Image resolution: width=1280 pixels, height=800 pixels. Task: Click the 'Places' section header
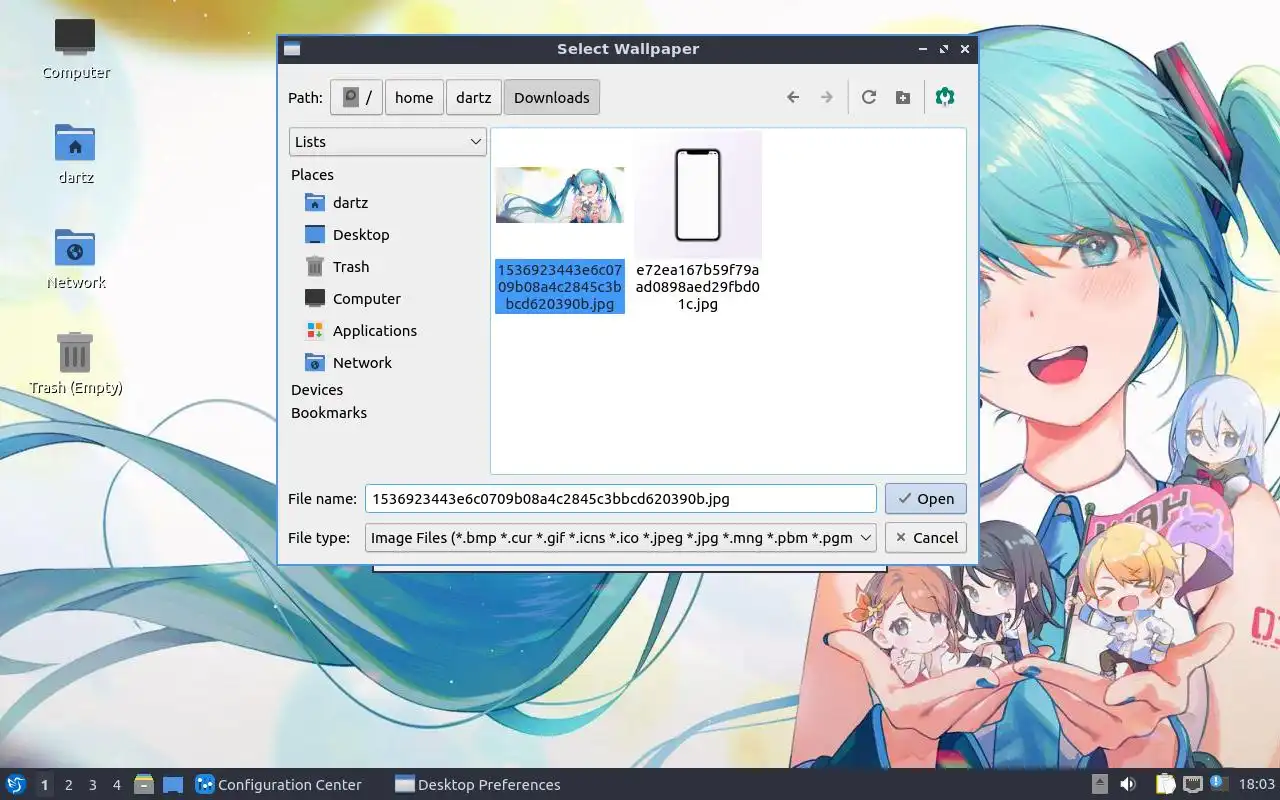click(x=312, y=174)
